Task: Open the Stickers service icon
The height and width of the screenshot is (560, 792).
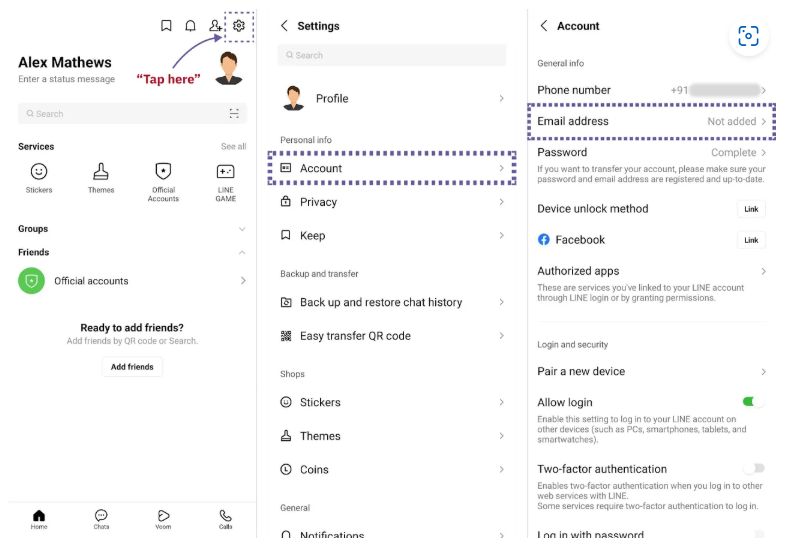Action: 39,172
